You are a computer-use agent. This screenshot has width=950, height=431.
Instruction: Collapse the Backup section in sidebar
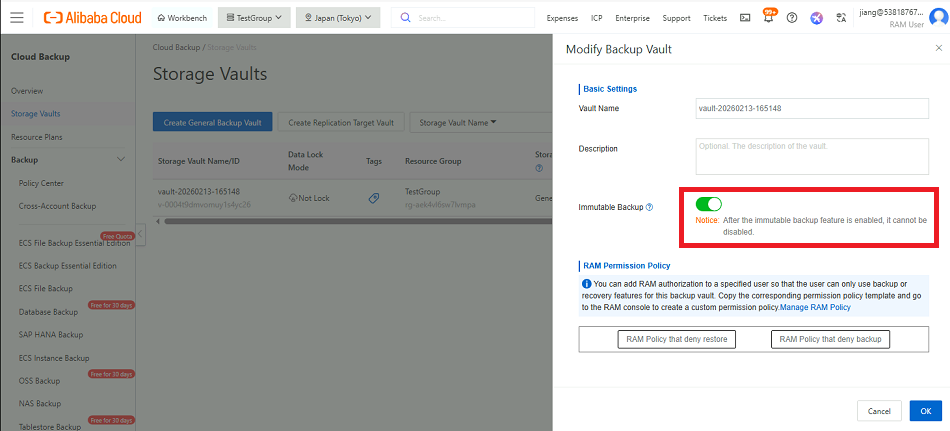coord(121,160)
